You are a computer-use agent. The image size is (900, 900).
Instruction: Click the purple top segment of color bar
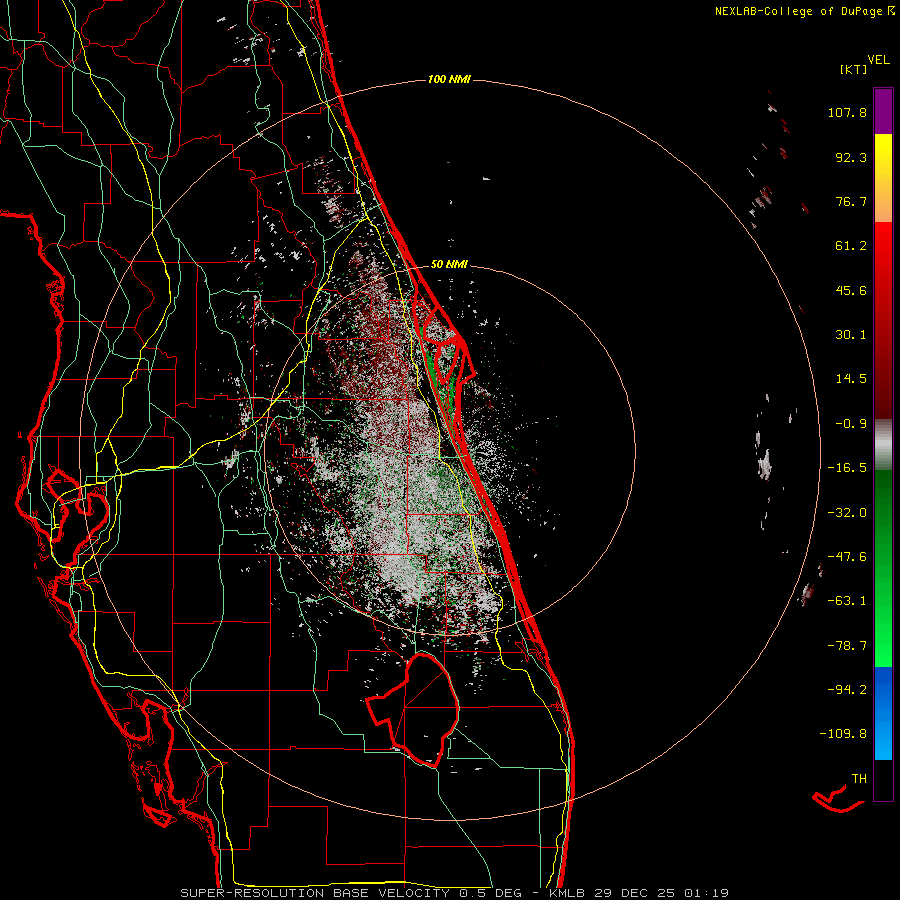883,111
